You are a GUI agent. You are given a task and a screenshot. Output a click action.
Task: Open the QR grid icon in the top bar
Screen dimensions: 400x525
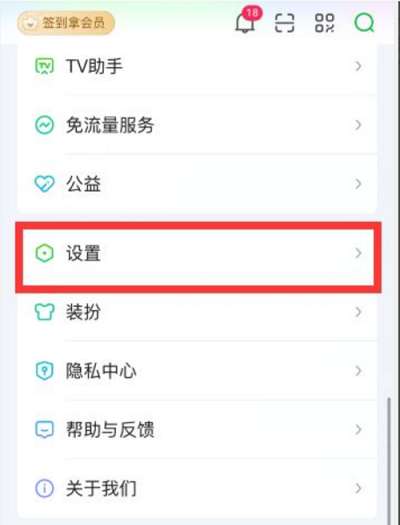point(324,23)
